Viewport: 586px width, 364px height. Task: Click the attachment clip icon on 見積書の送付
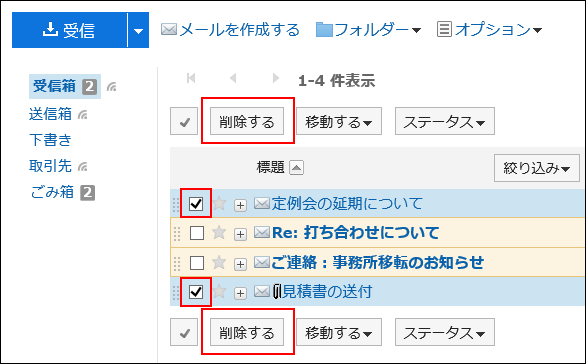[x=277, y=291]
